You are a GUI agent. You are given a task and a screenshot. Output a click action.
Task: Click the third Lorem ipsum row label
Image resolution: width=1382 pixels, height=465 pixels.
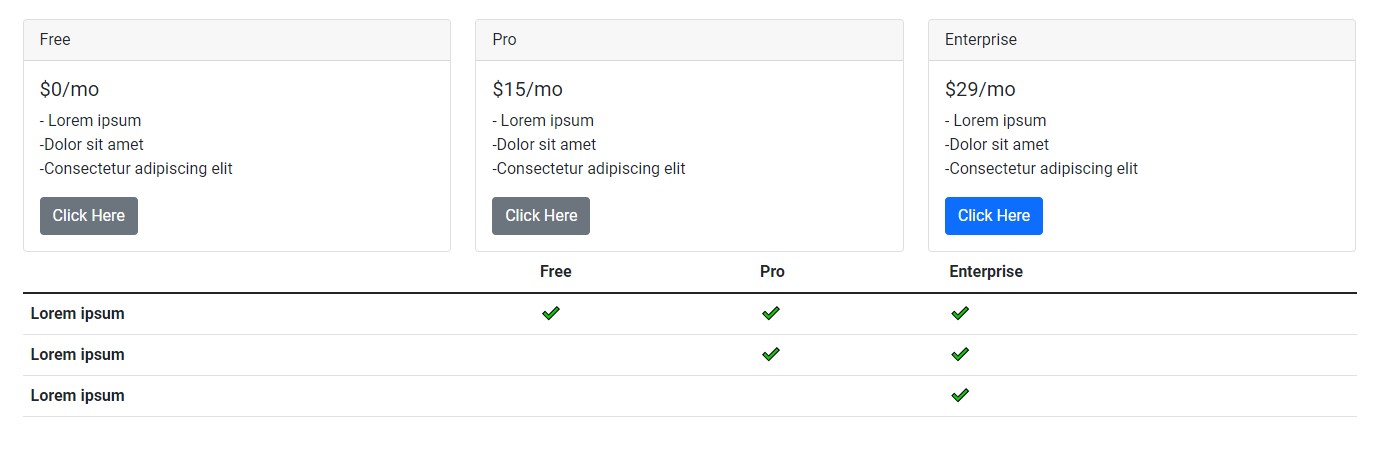(x=78, y=395)
